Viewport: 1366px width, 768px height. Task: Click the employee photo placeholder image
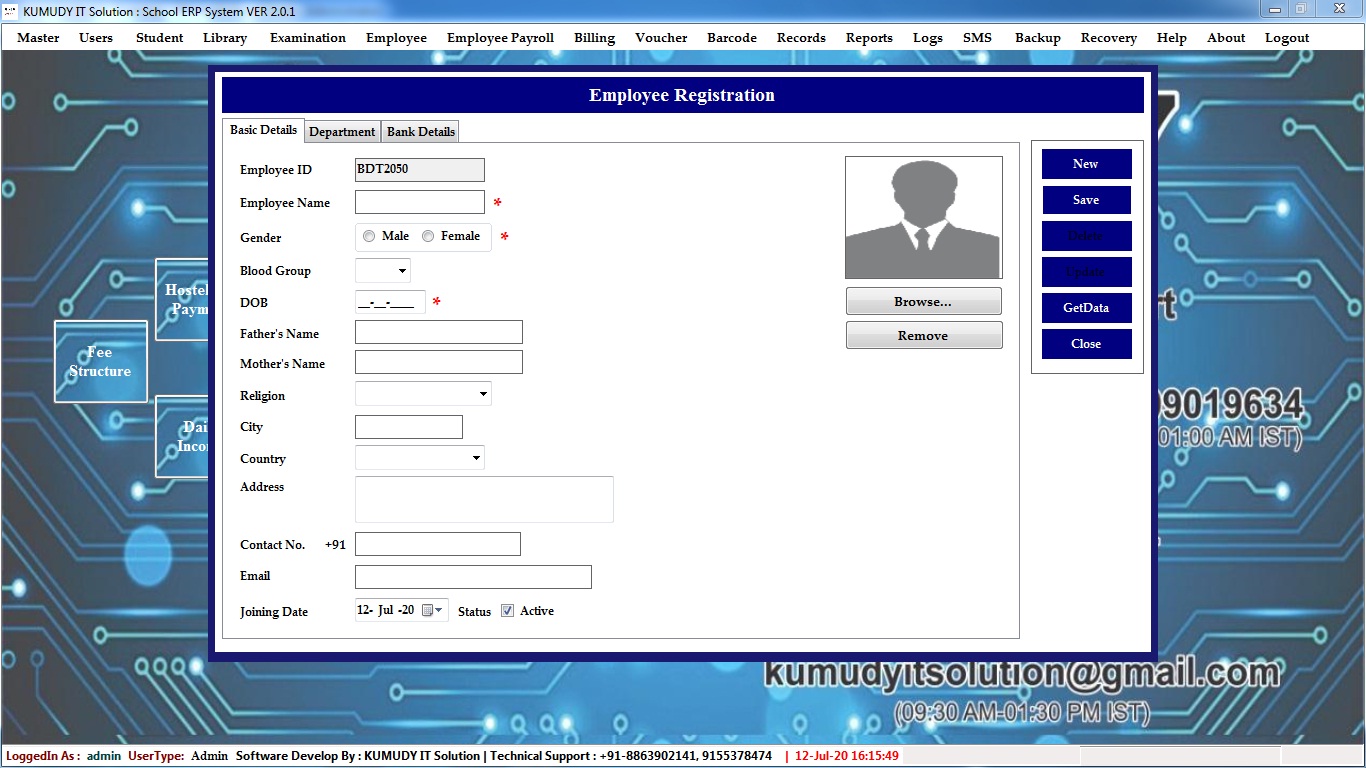coord(923,217)
